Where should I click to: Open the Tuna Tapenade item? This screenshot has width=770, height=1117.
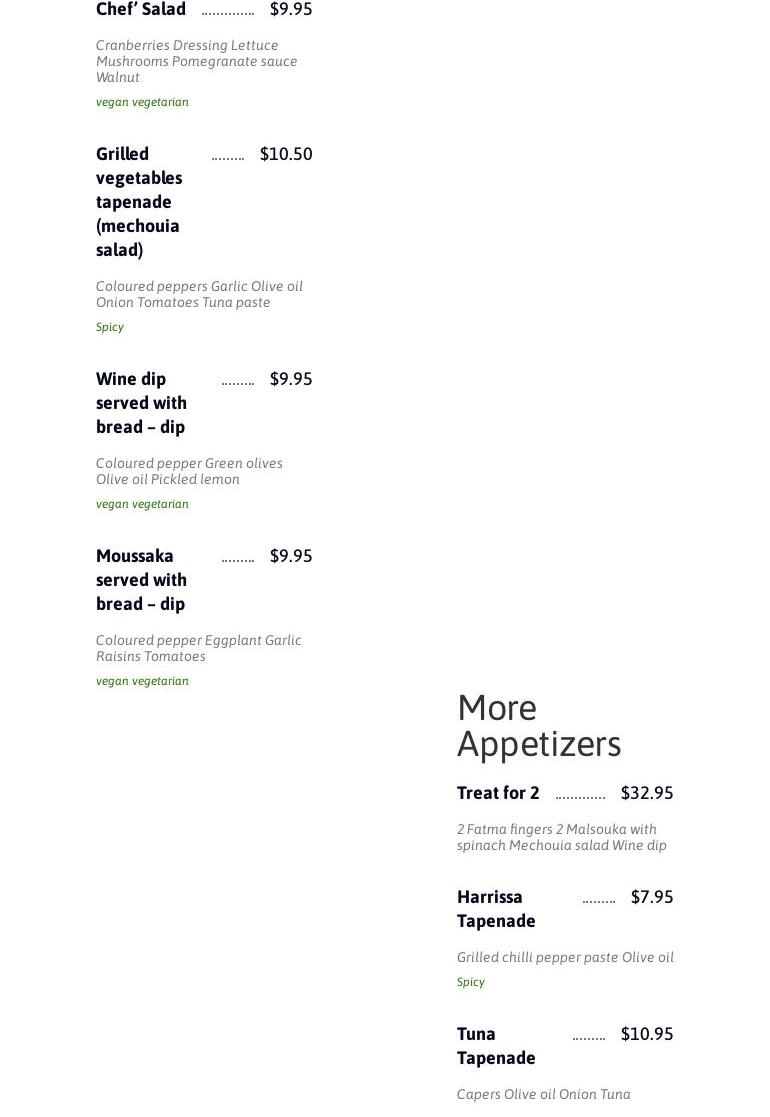coord(496,1045)
